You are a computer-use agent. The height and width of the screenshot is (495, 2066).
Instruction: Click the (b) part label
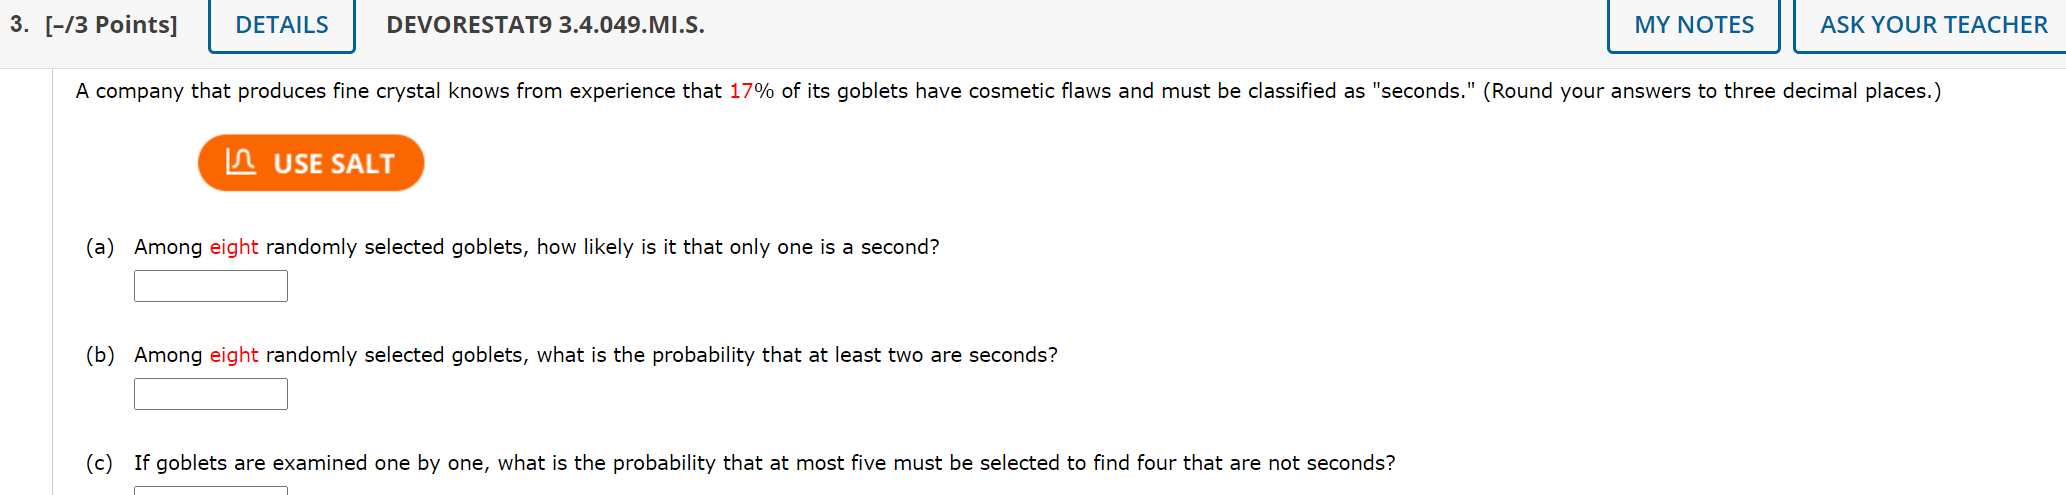(100, 355)
